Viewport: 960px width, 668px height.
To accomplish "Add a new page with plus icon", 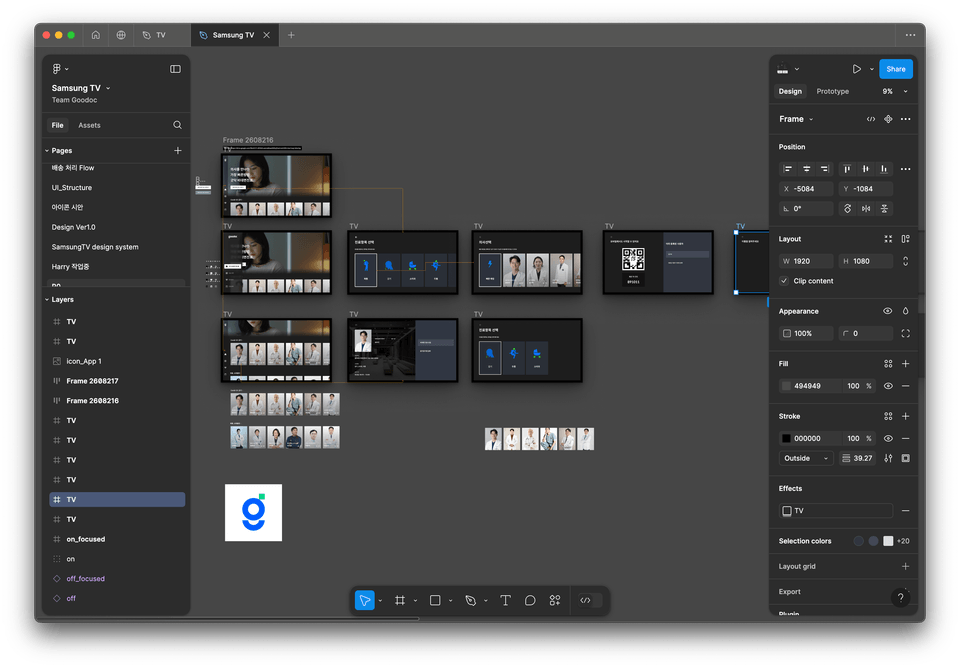I will (178, 150).
